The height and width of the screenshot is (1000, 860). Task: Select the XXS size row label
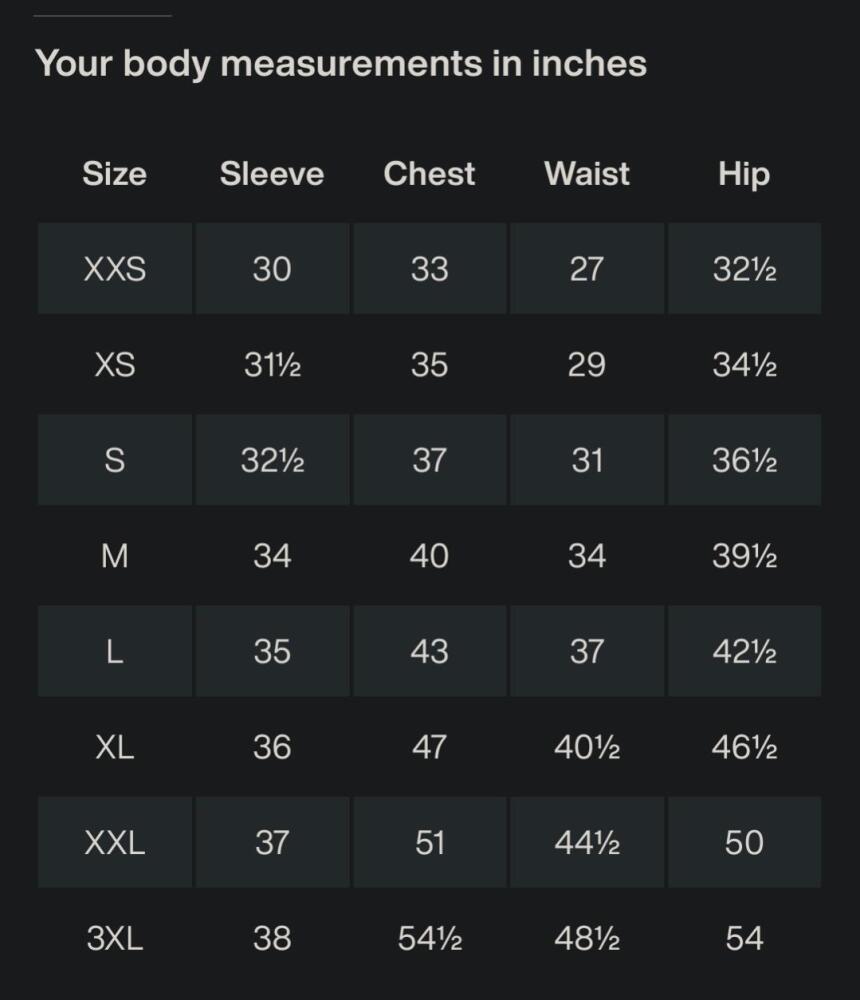(115, 268)
